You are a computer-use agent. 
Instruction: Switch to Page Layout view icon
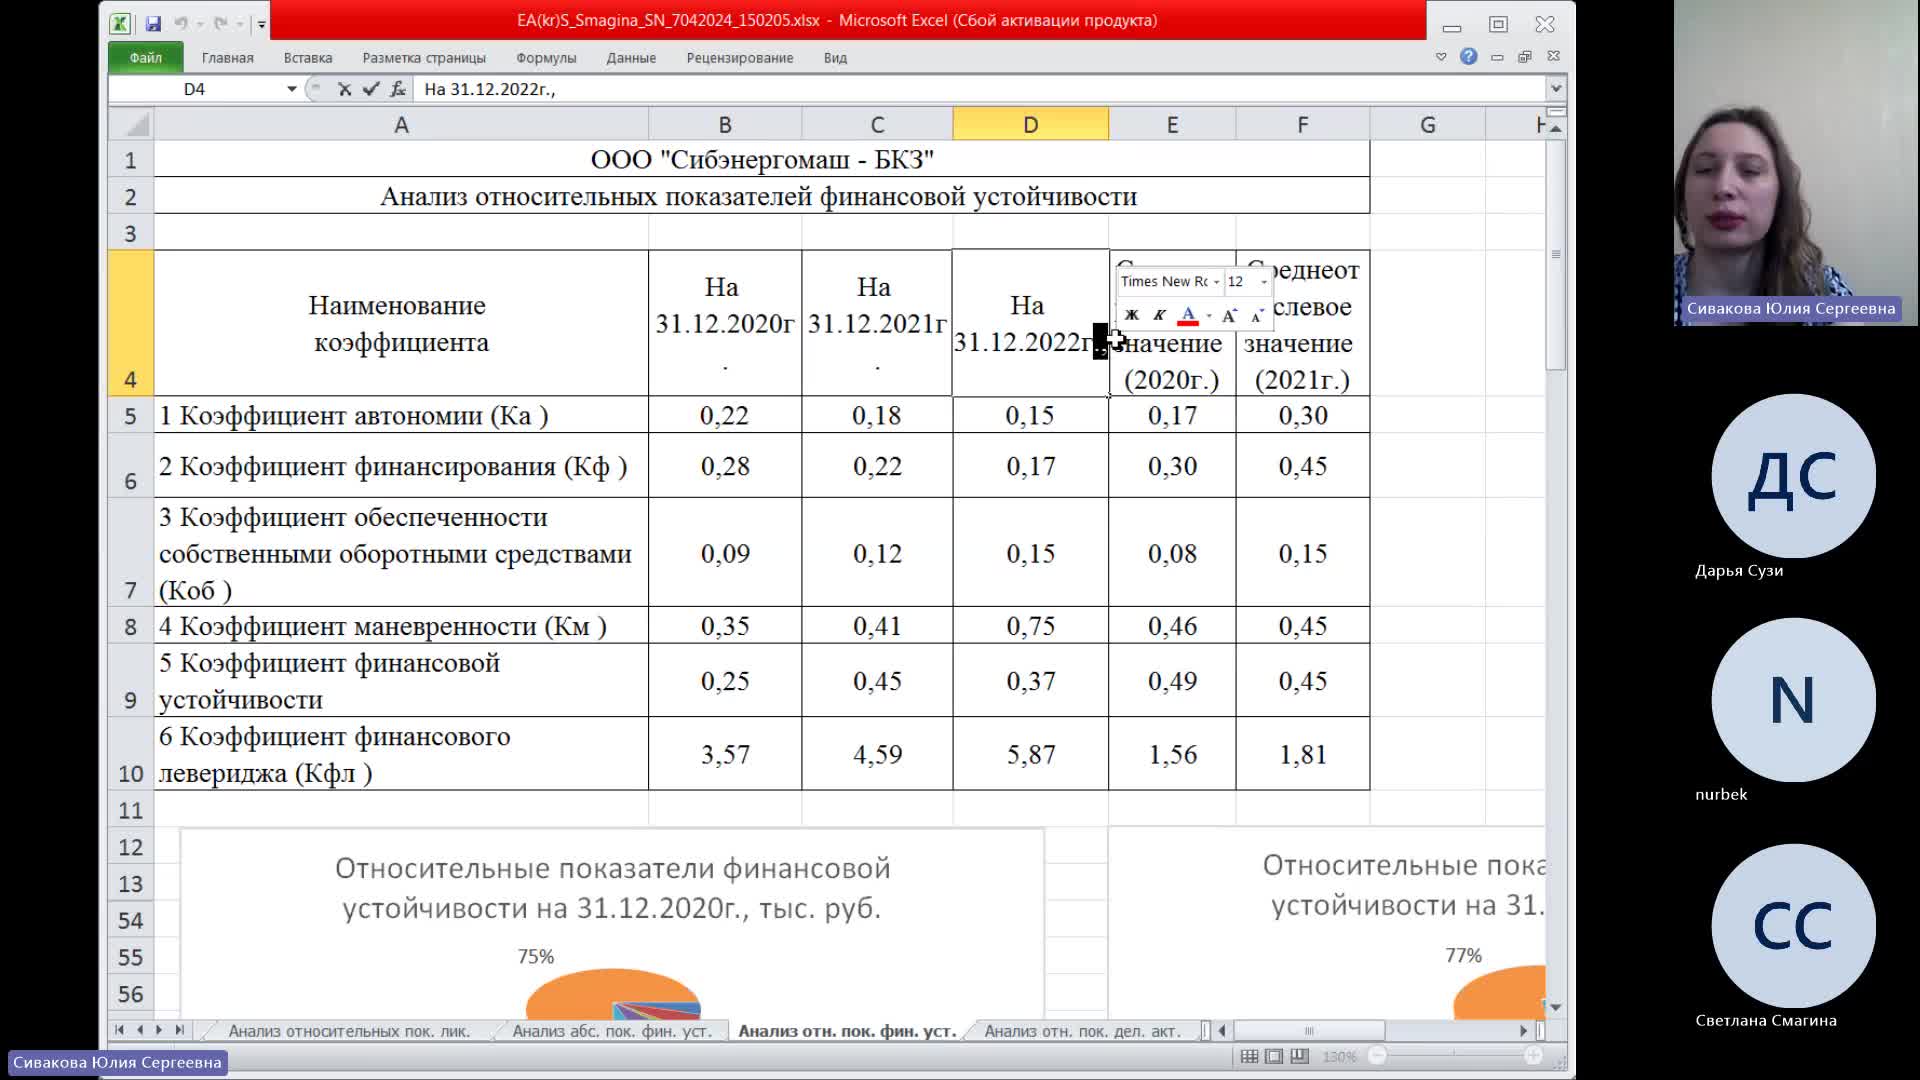[x=1274, y=1056]
